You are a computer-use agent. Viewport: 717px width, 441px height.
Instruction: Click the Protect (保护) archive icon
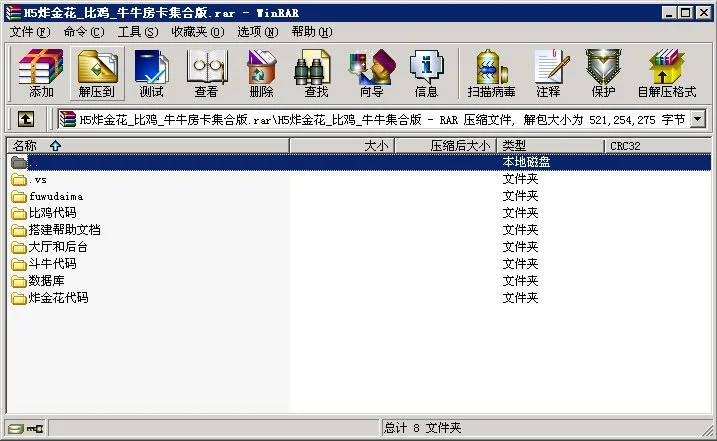point(603,74)
